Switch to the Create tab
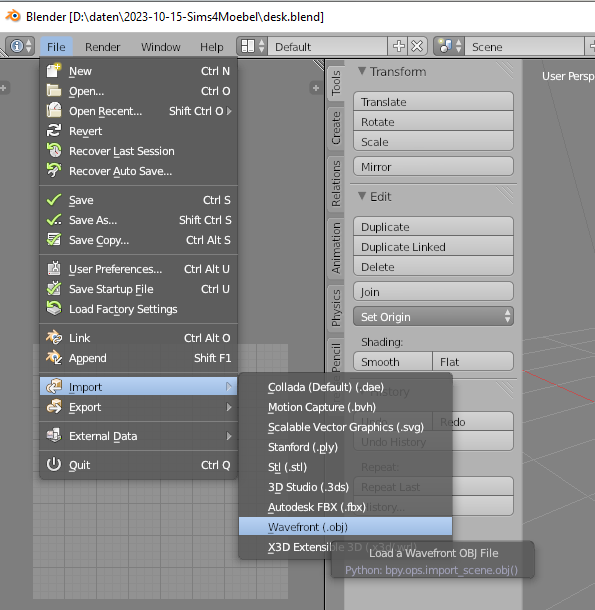Screen dimensions: 595x610 tap(336, 128)
